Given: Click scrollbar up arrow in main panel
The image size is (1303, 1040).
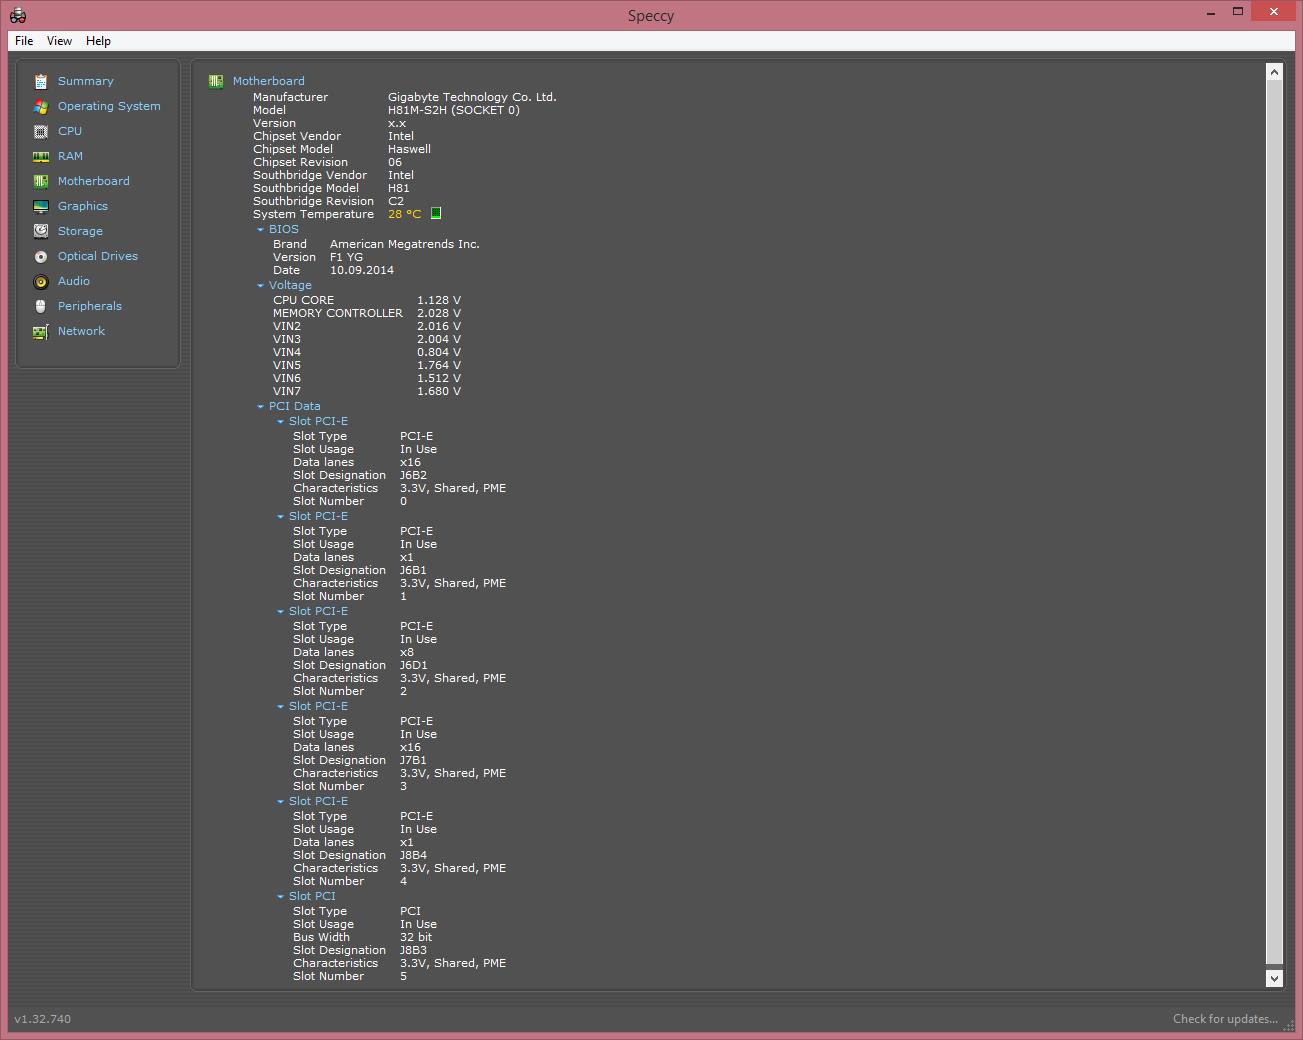Looking at the screenshot, I should 1274,72.
